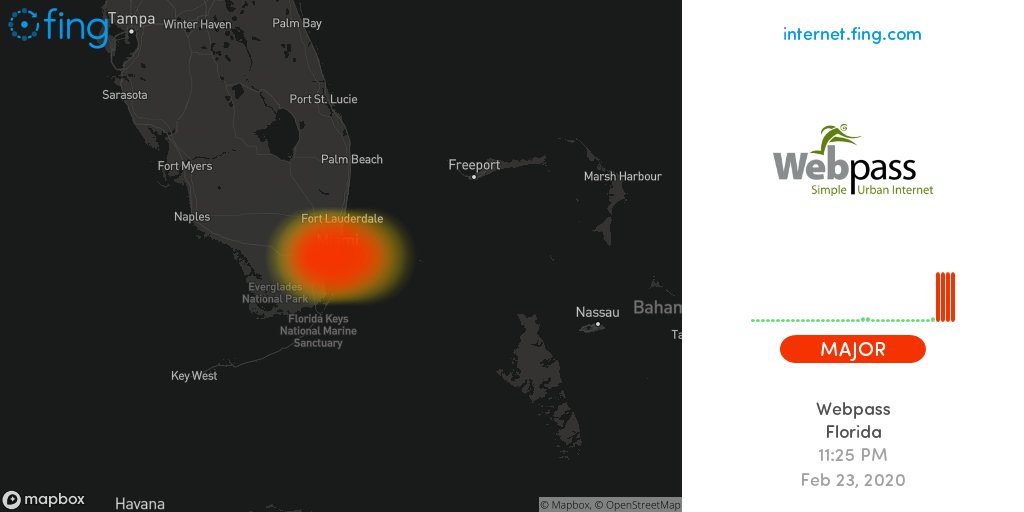Click the Florida region text

coord(853,432)
